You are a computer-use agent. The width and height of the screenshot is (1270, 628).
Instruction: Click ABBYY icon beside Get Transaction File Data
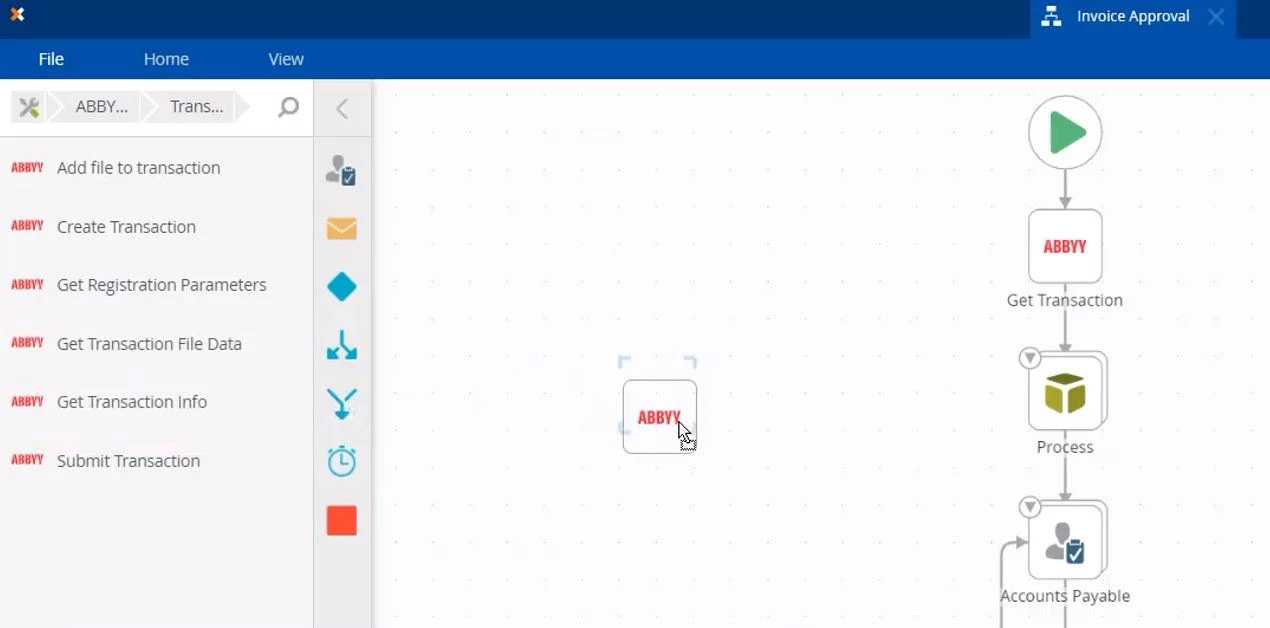(27, 343)
